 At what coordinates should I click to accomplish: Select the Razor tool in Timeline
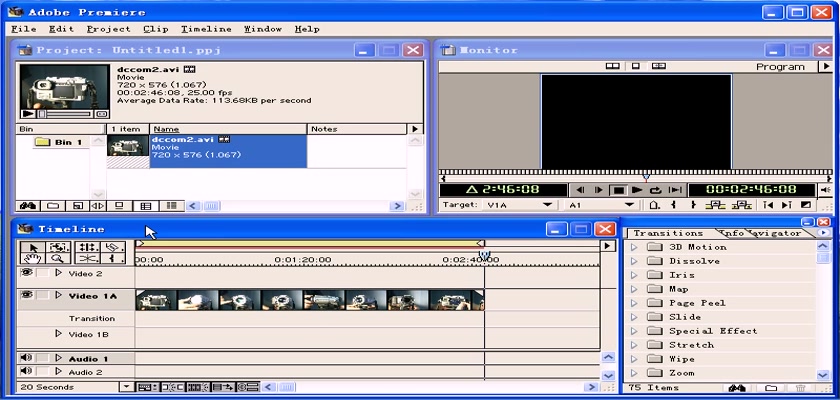[x=112, y=247]
